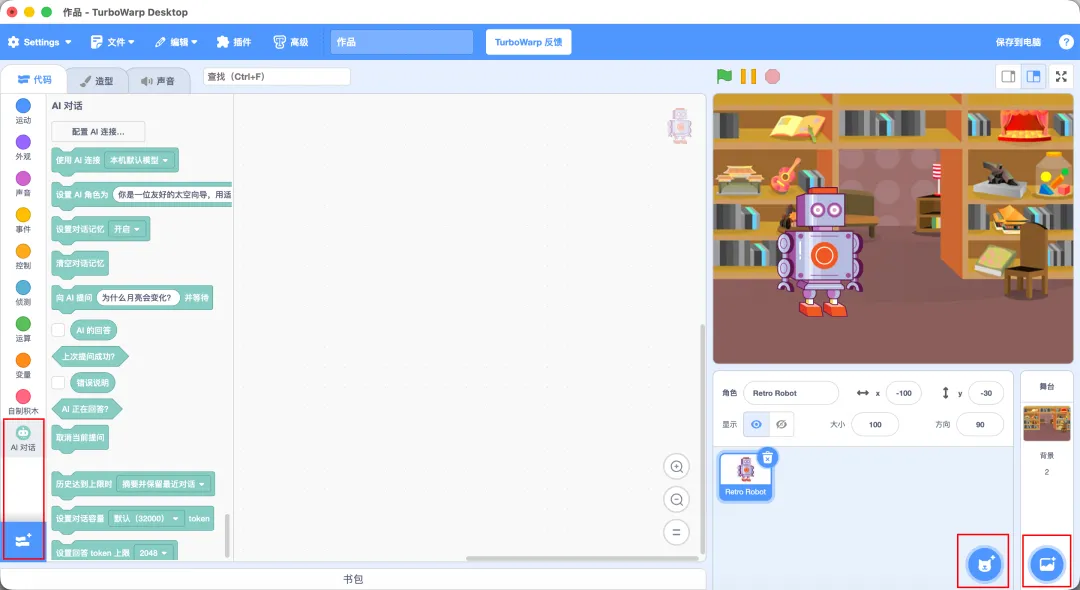Click the red stop button
The image size is (1080, 590).
(773, 76)
